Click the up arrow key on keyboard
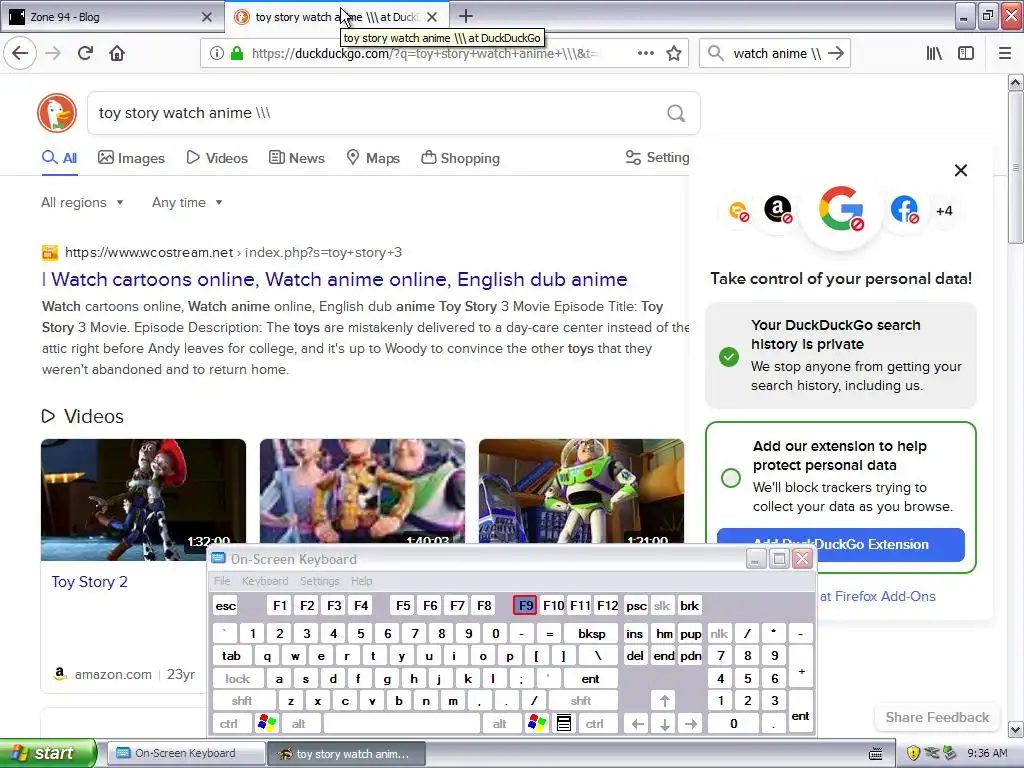The image size is (1024, 768). tap(664, 701)
